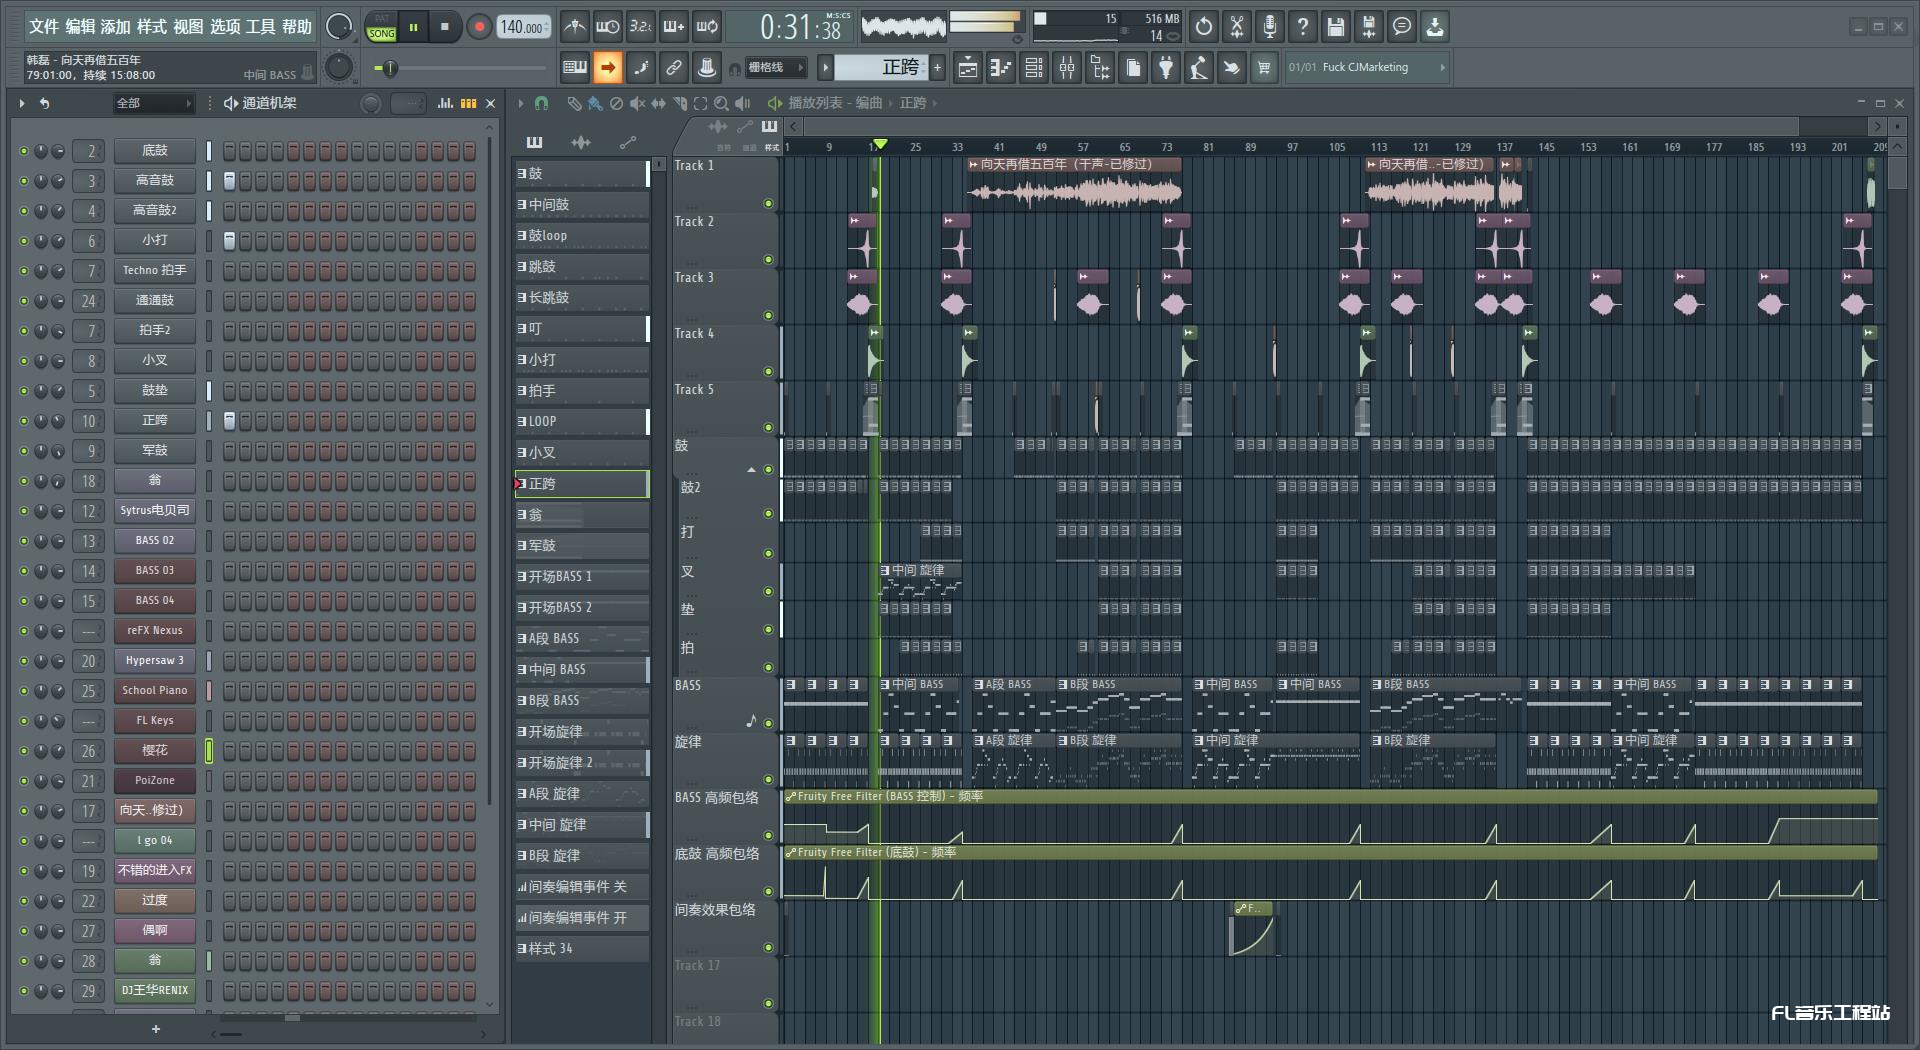This screenshot has width=1920, height=1050.
Task: Mute BASS 高频包络 track green dot
Action: point(768,836)
